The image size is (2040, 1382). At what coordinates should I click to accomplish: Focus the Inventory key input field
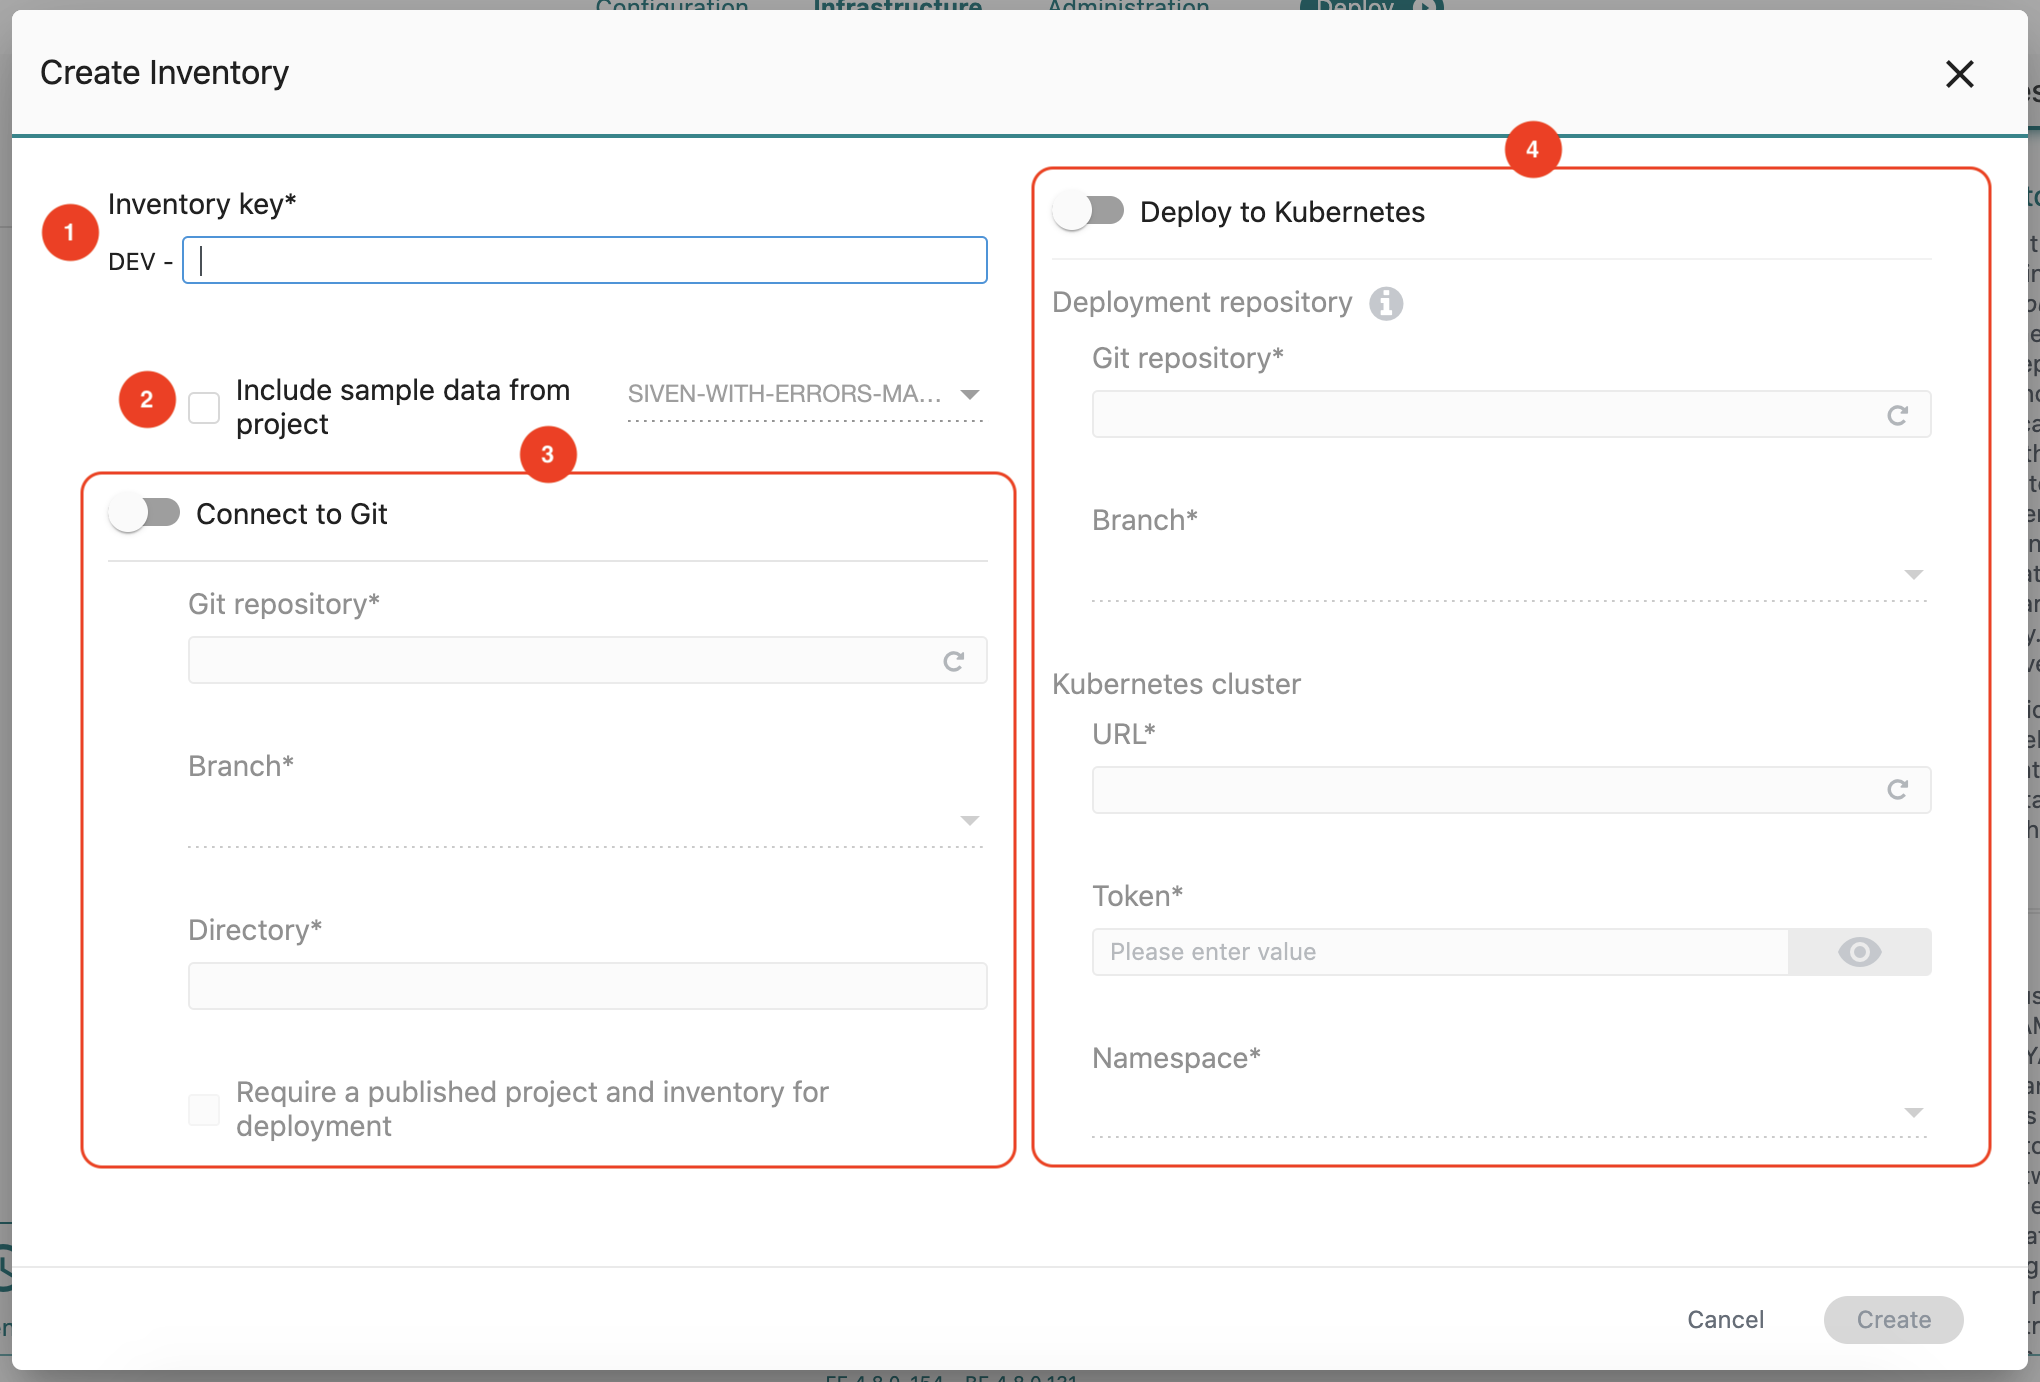pyautogui.click(x=585, y=261)
